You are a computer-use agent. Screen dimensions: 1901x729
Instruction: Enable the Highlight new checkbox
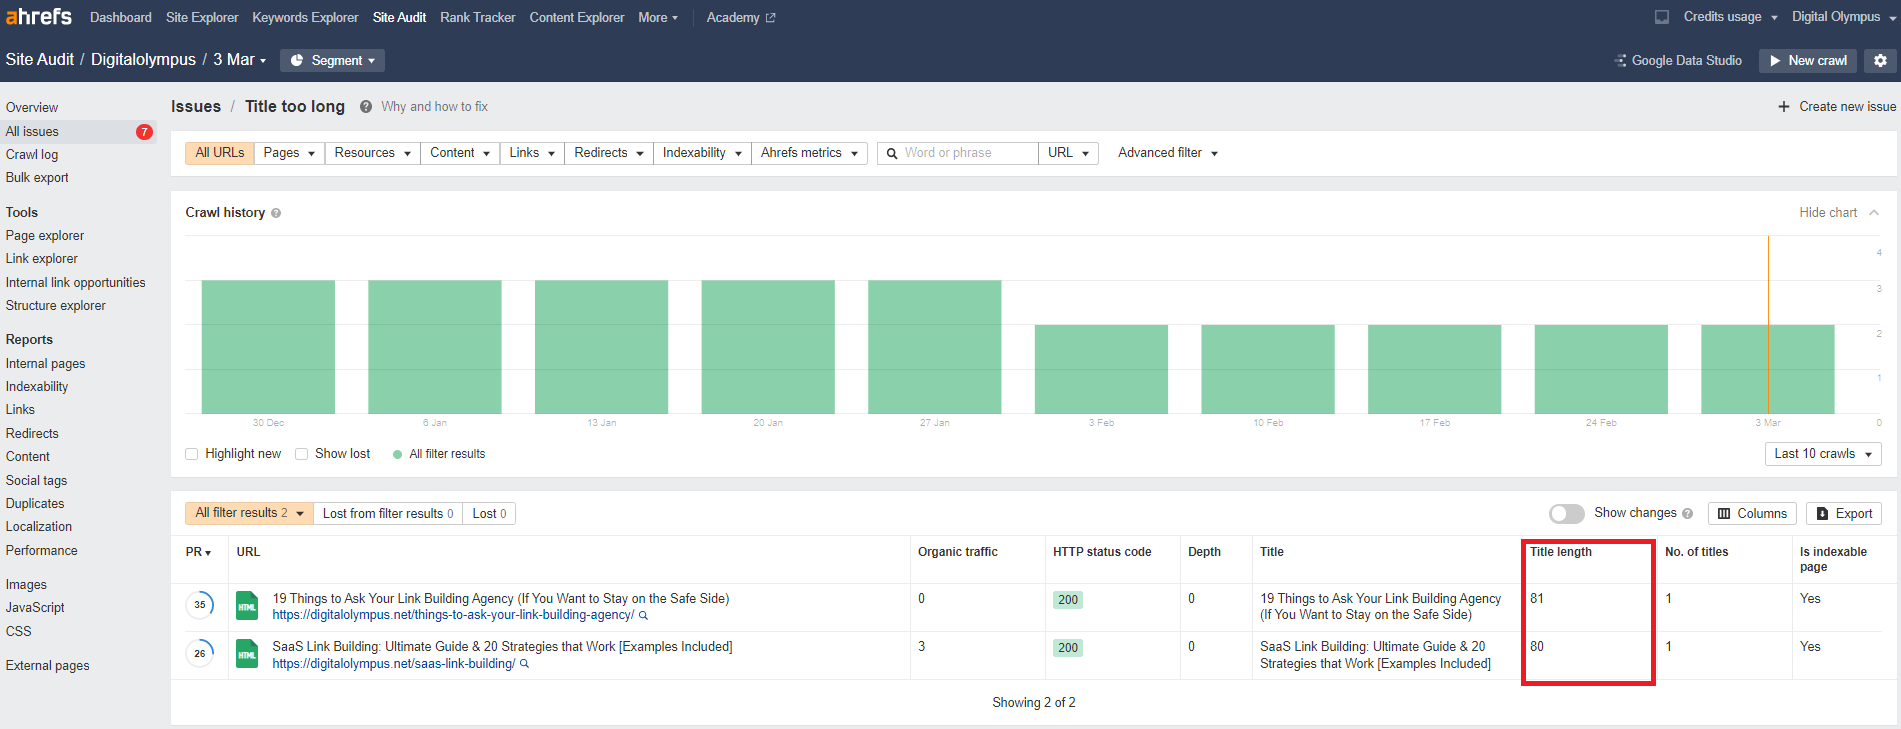pyautogui.click(x=192, y=454)
